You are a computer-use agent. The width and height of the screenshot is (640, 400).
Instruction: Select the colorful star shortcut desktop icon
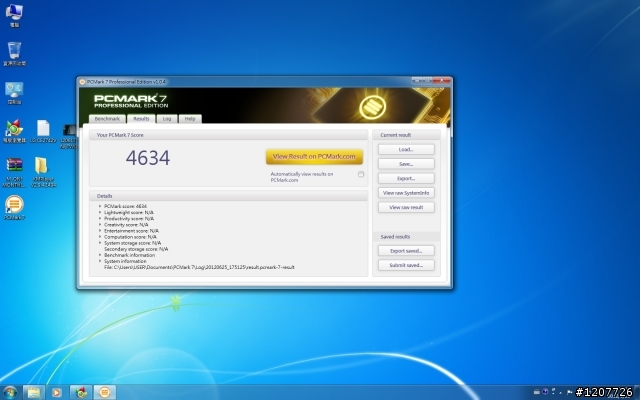pyautogui.click(x=14, y=131)
